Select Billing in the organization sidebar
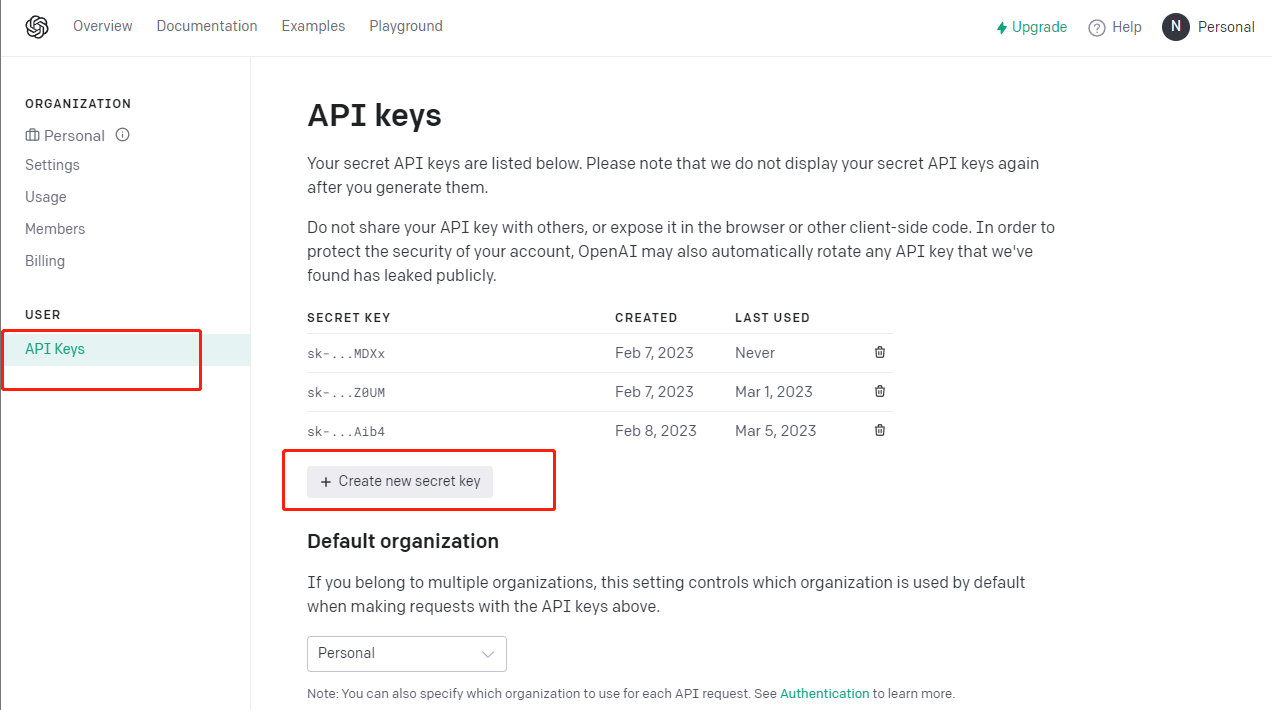The height and width of the screenshot is (710, 1272). (45, 261)
